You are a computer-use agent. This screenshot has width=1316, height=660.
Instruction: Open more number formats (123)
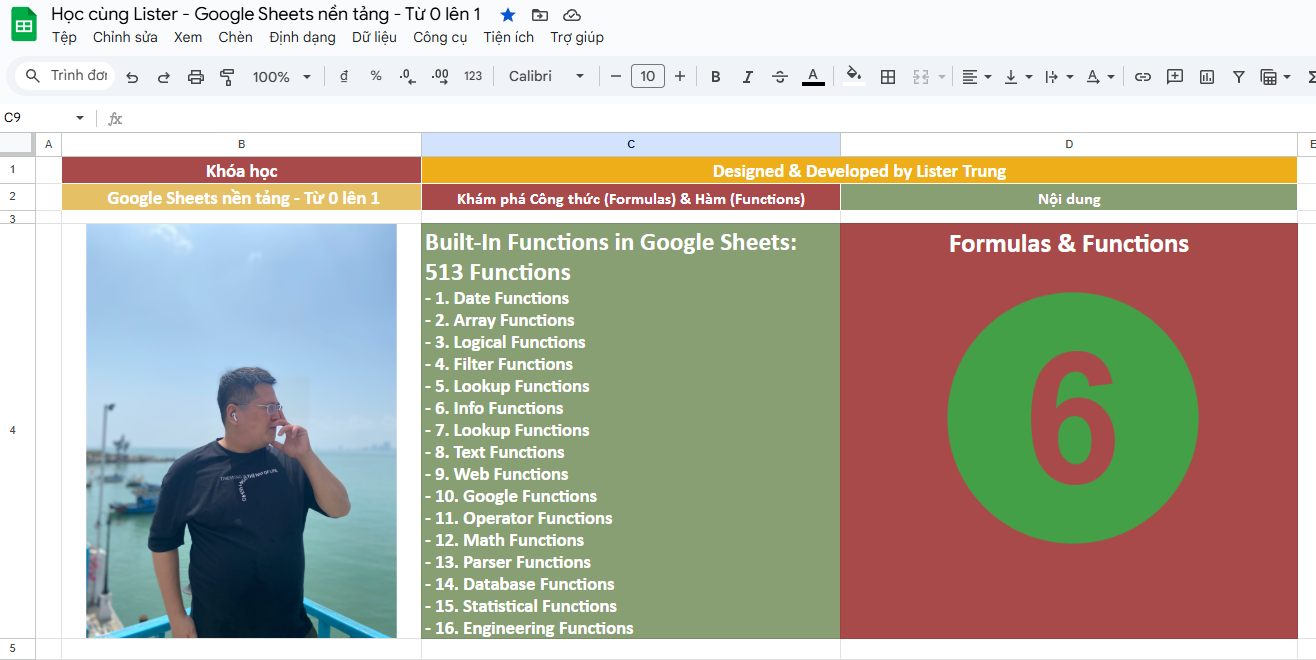click(x=473, y=76)
